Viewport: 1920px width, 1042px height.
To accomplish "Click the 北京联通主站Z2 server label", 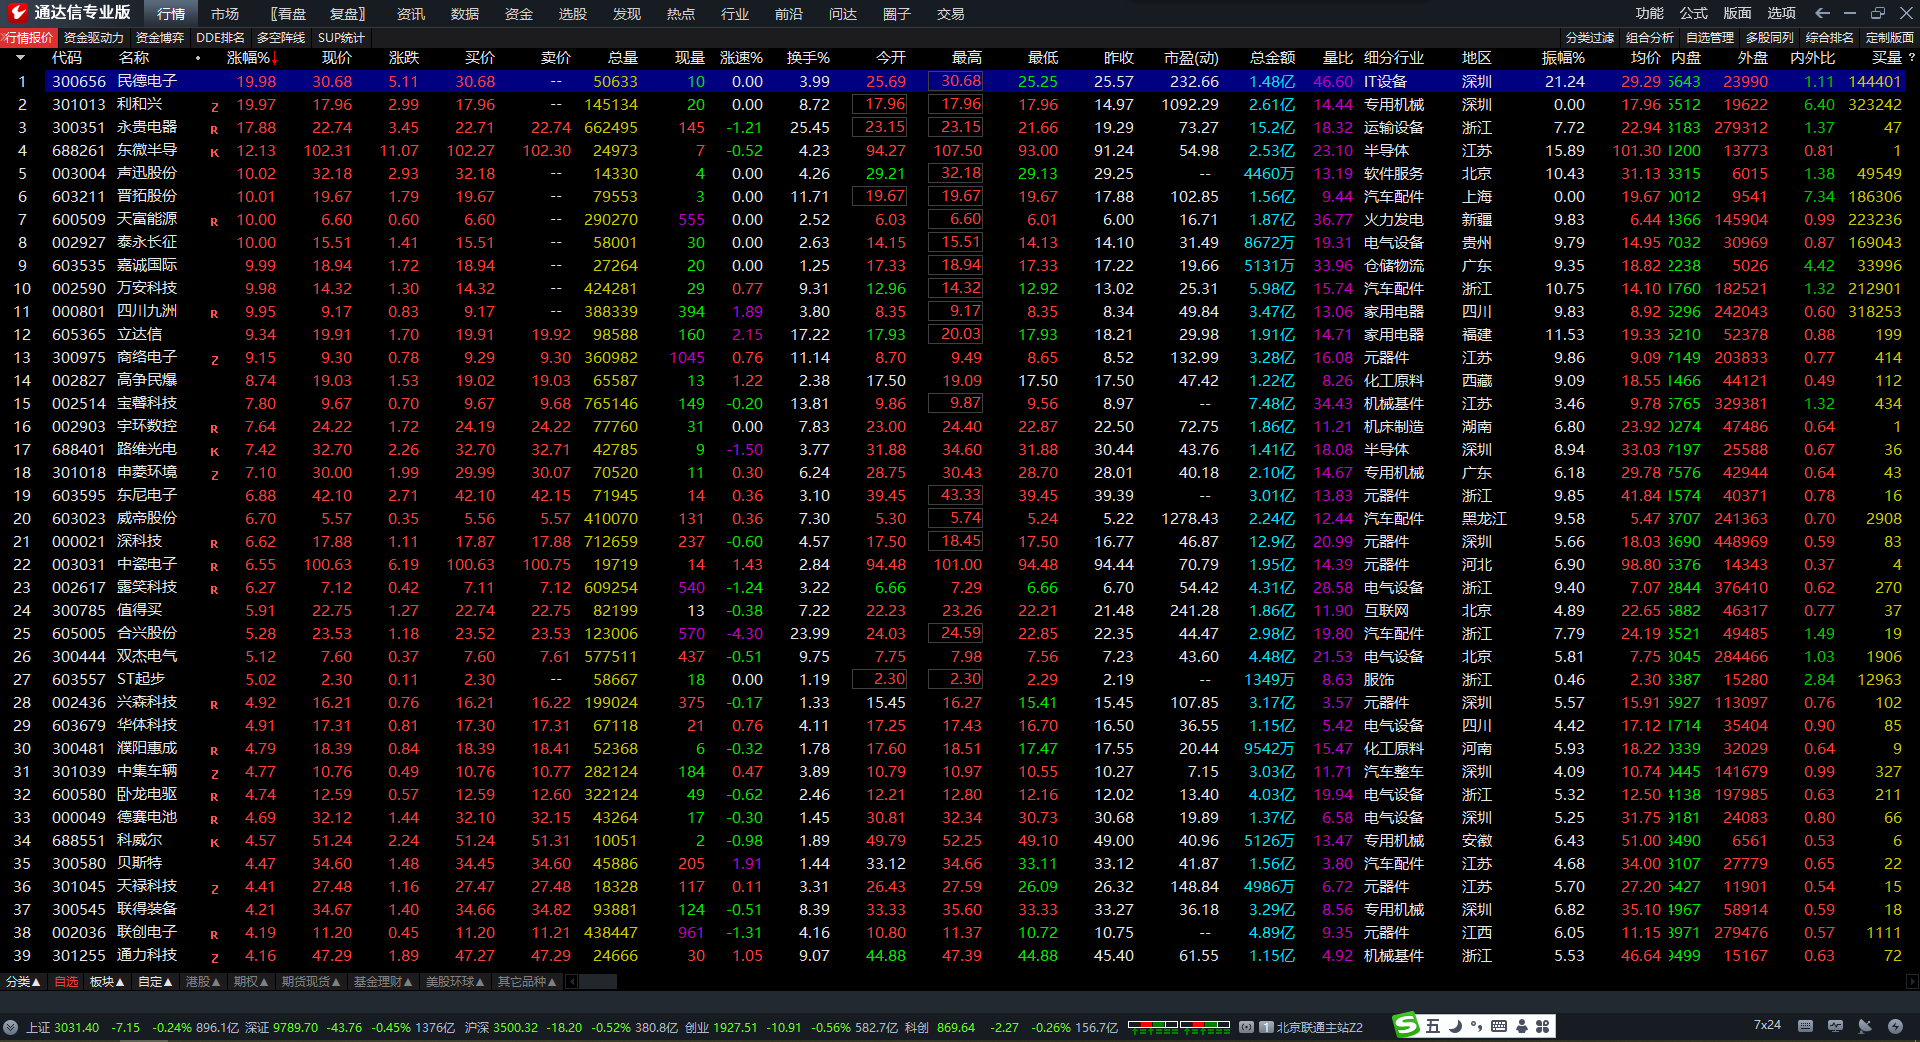I will 1320,1027.
